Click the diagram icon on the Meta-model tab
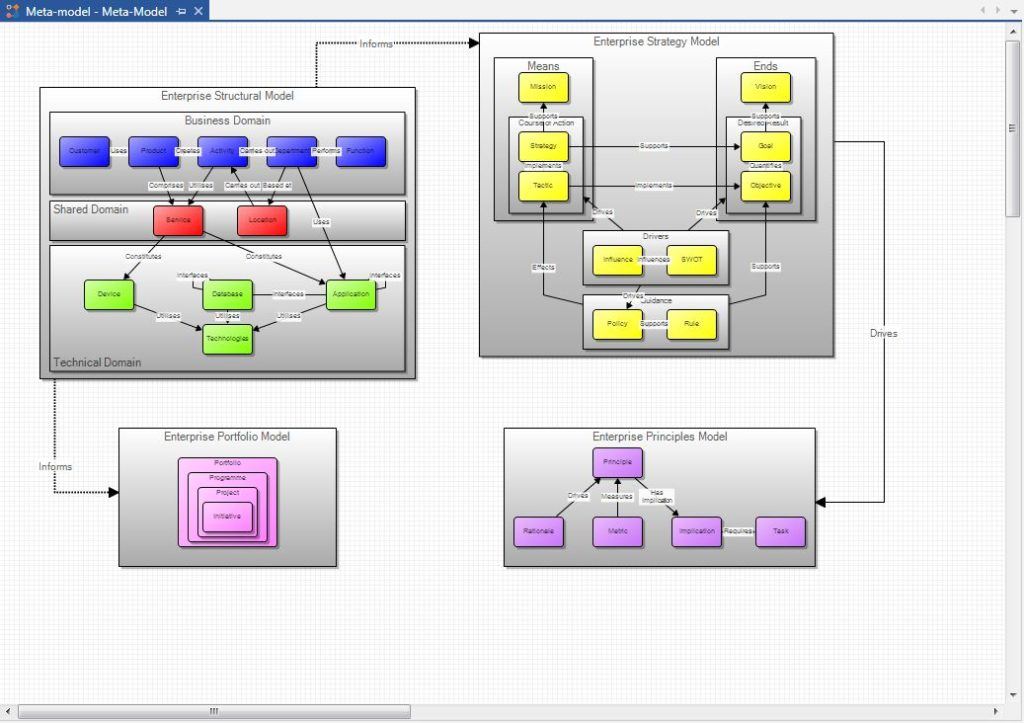Screen dimensions: 1024x723 coord(10,10)
